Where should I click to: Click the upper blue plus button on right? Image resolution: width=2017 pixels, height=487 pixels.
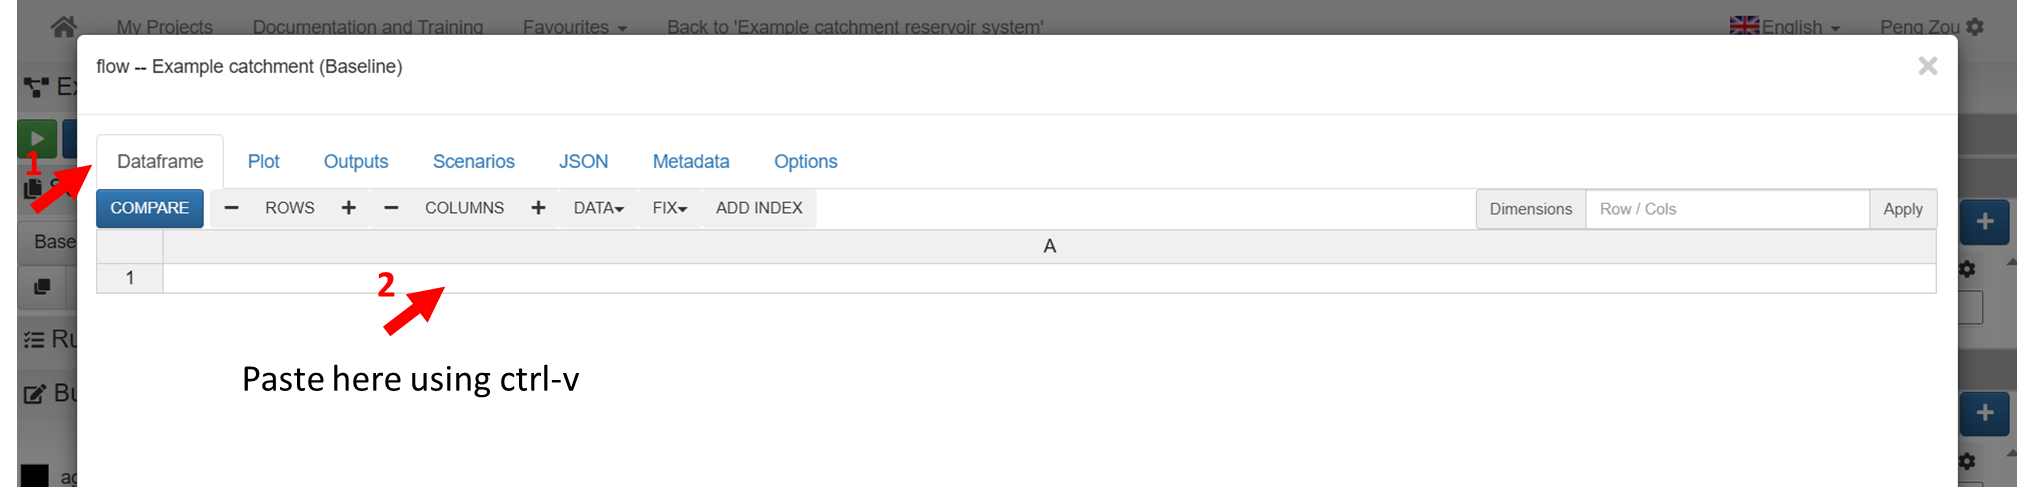[x=1984, y=222]
